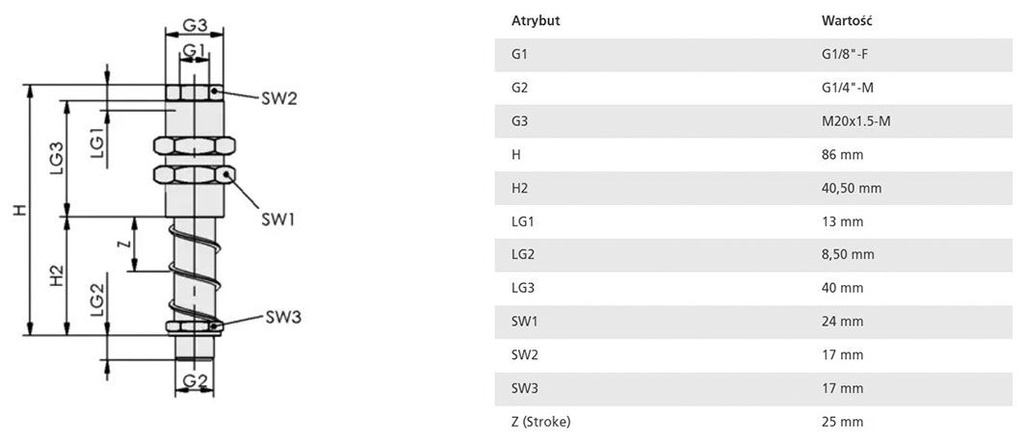
Task: Select the SW3 label in the drawing
Action: (x=284, y=317)
